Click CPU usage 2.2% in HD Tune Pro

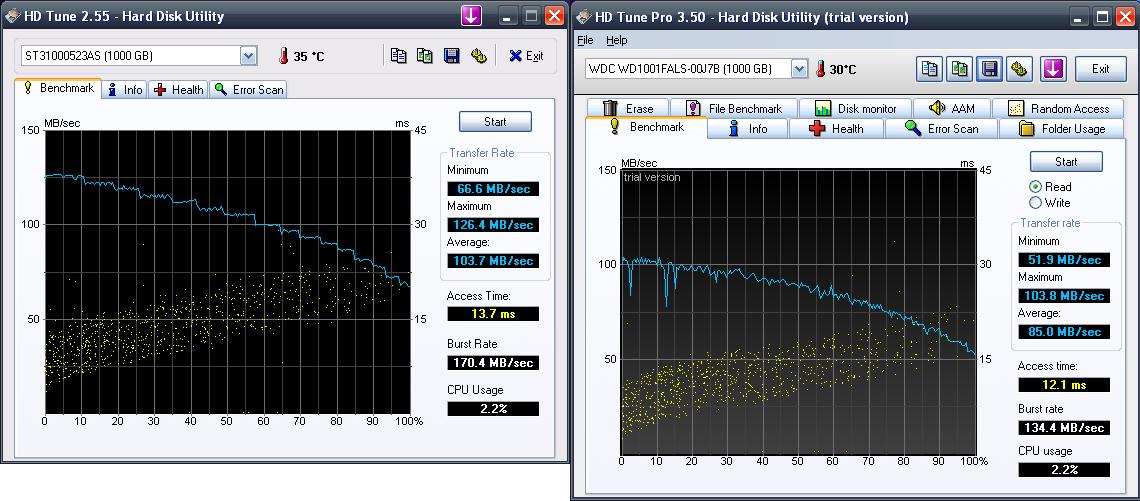pos(1064,469)
